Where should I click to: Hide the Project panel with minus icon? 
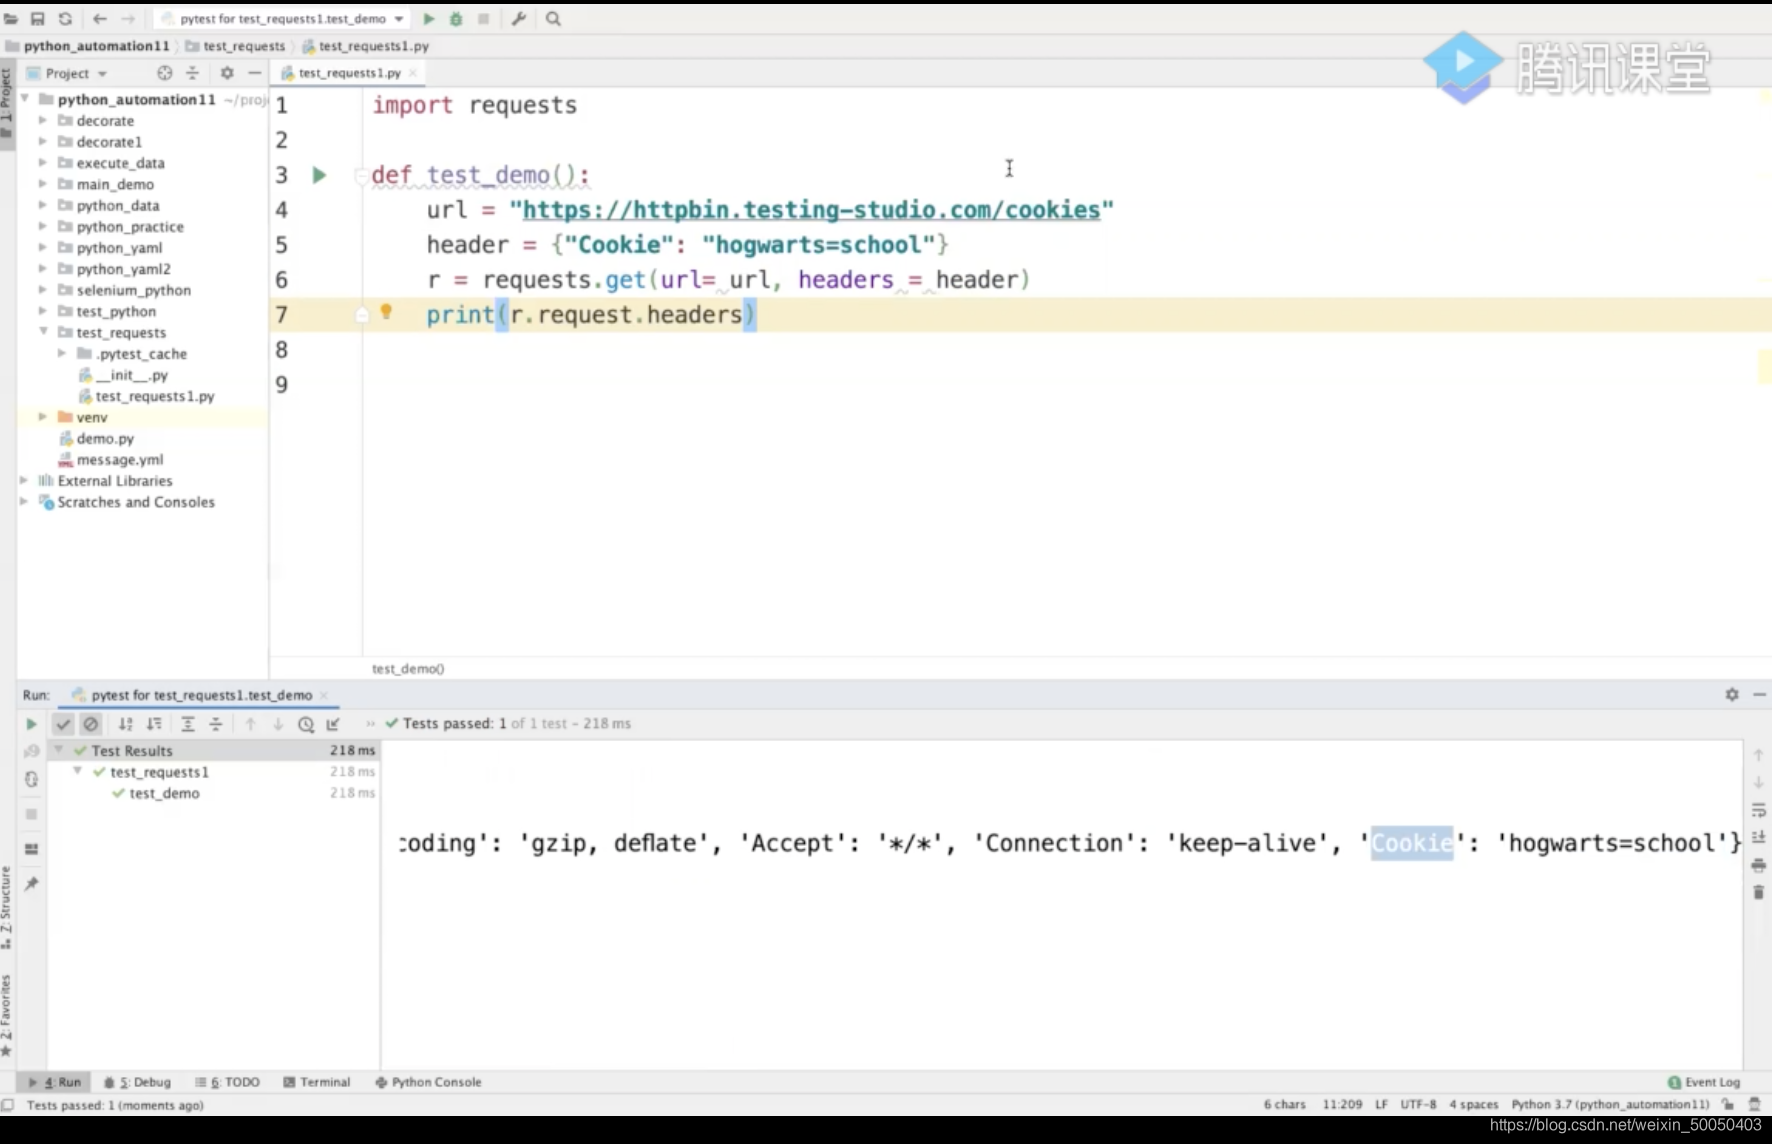255,73
